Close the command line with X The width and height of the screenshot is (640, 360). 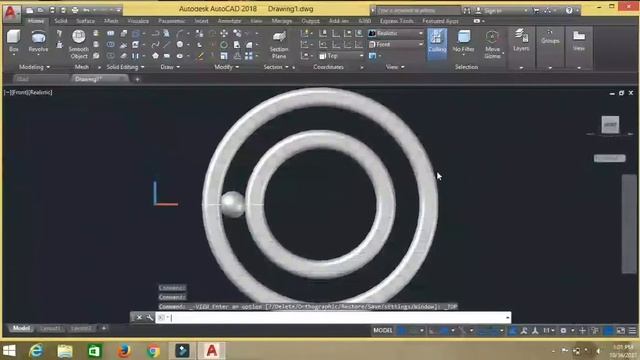click(139, 318)
